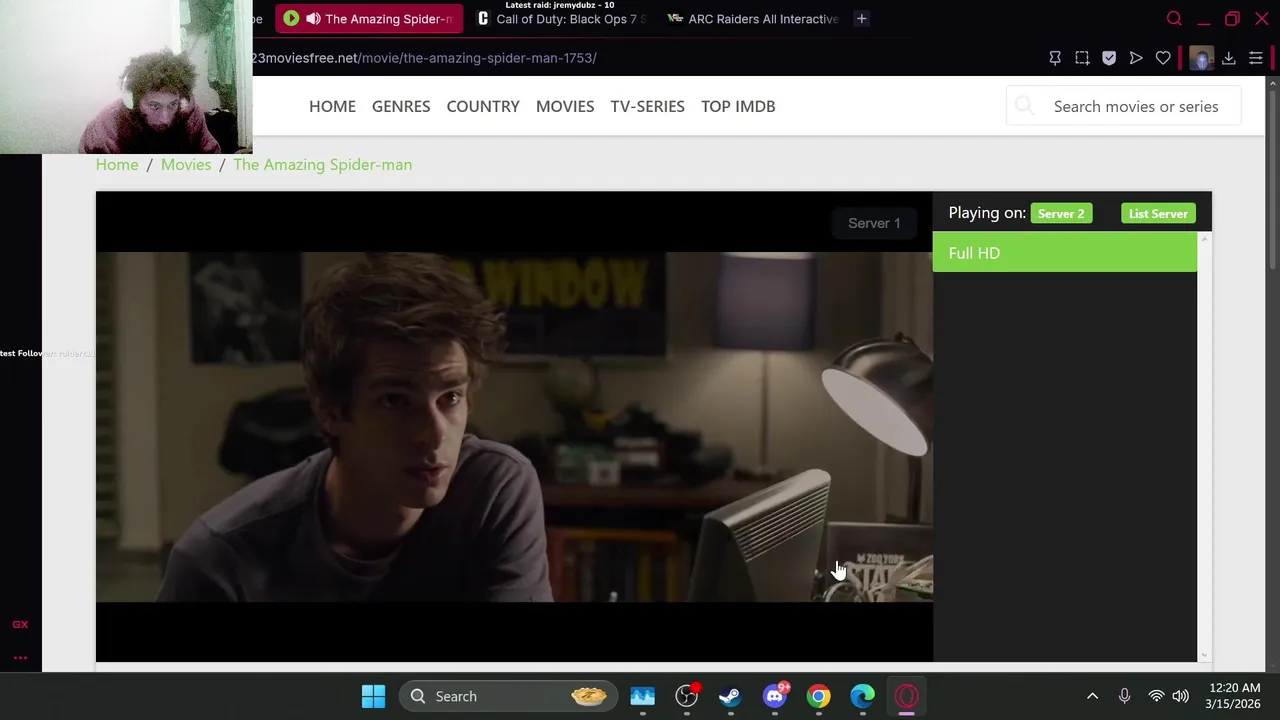Open Discord from the taskbar
This screenshot has width=1280, height=720.
pyautogui.click(x=775, y=696)
